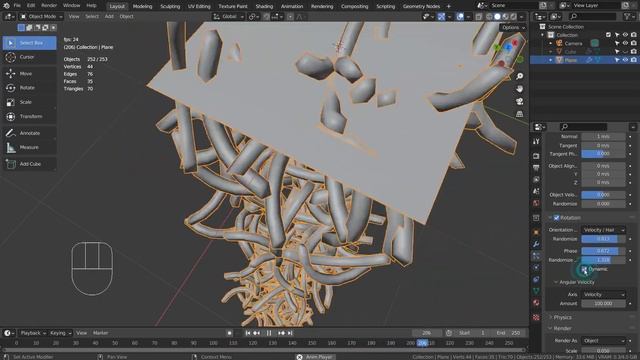Viewport: 640px width, 360px height.
Task: Open Orientation Velocity / Hair dropdown
Action: point(603,230)
